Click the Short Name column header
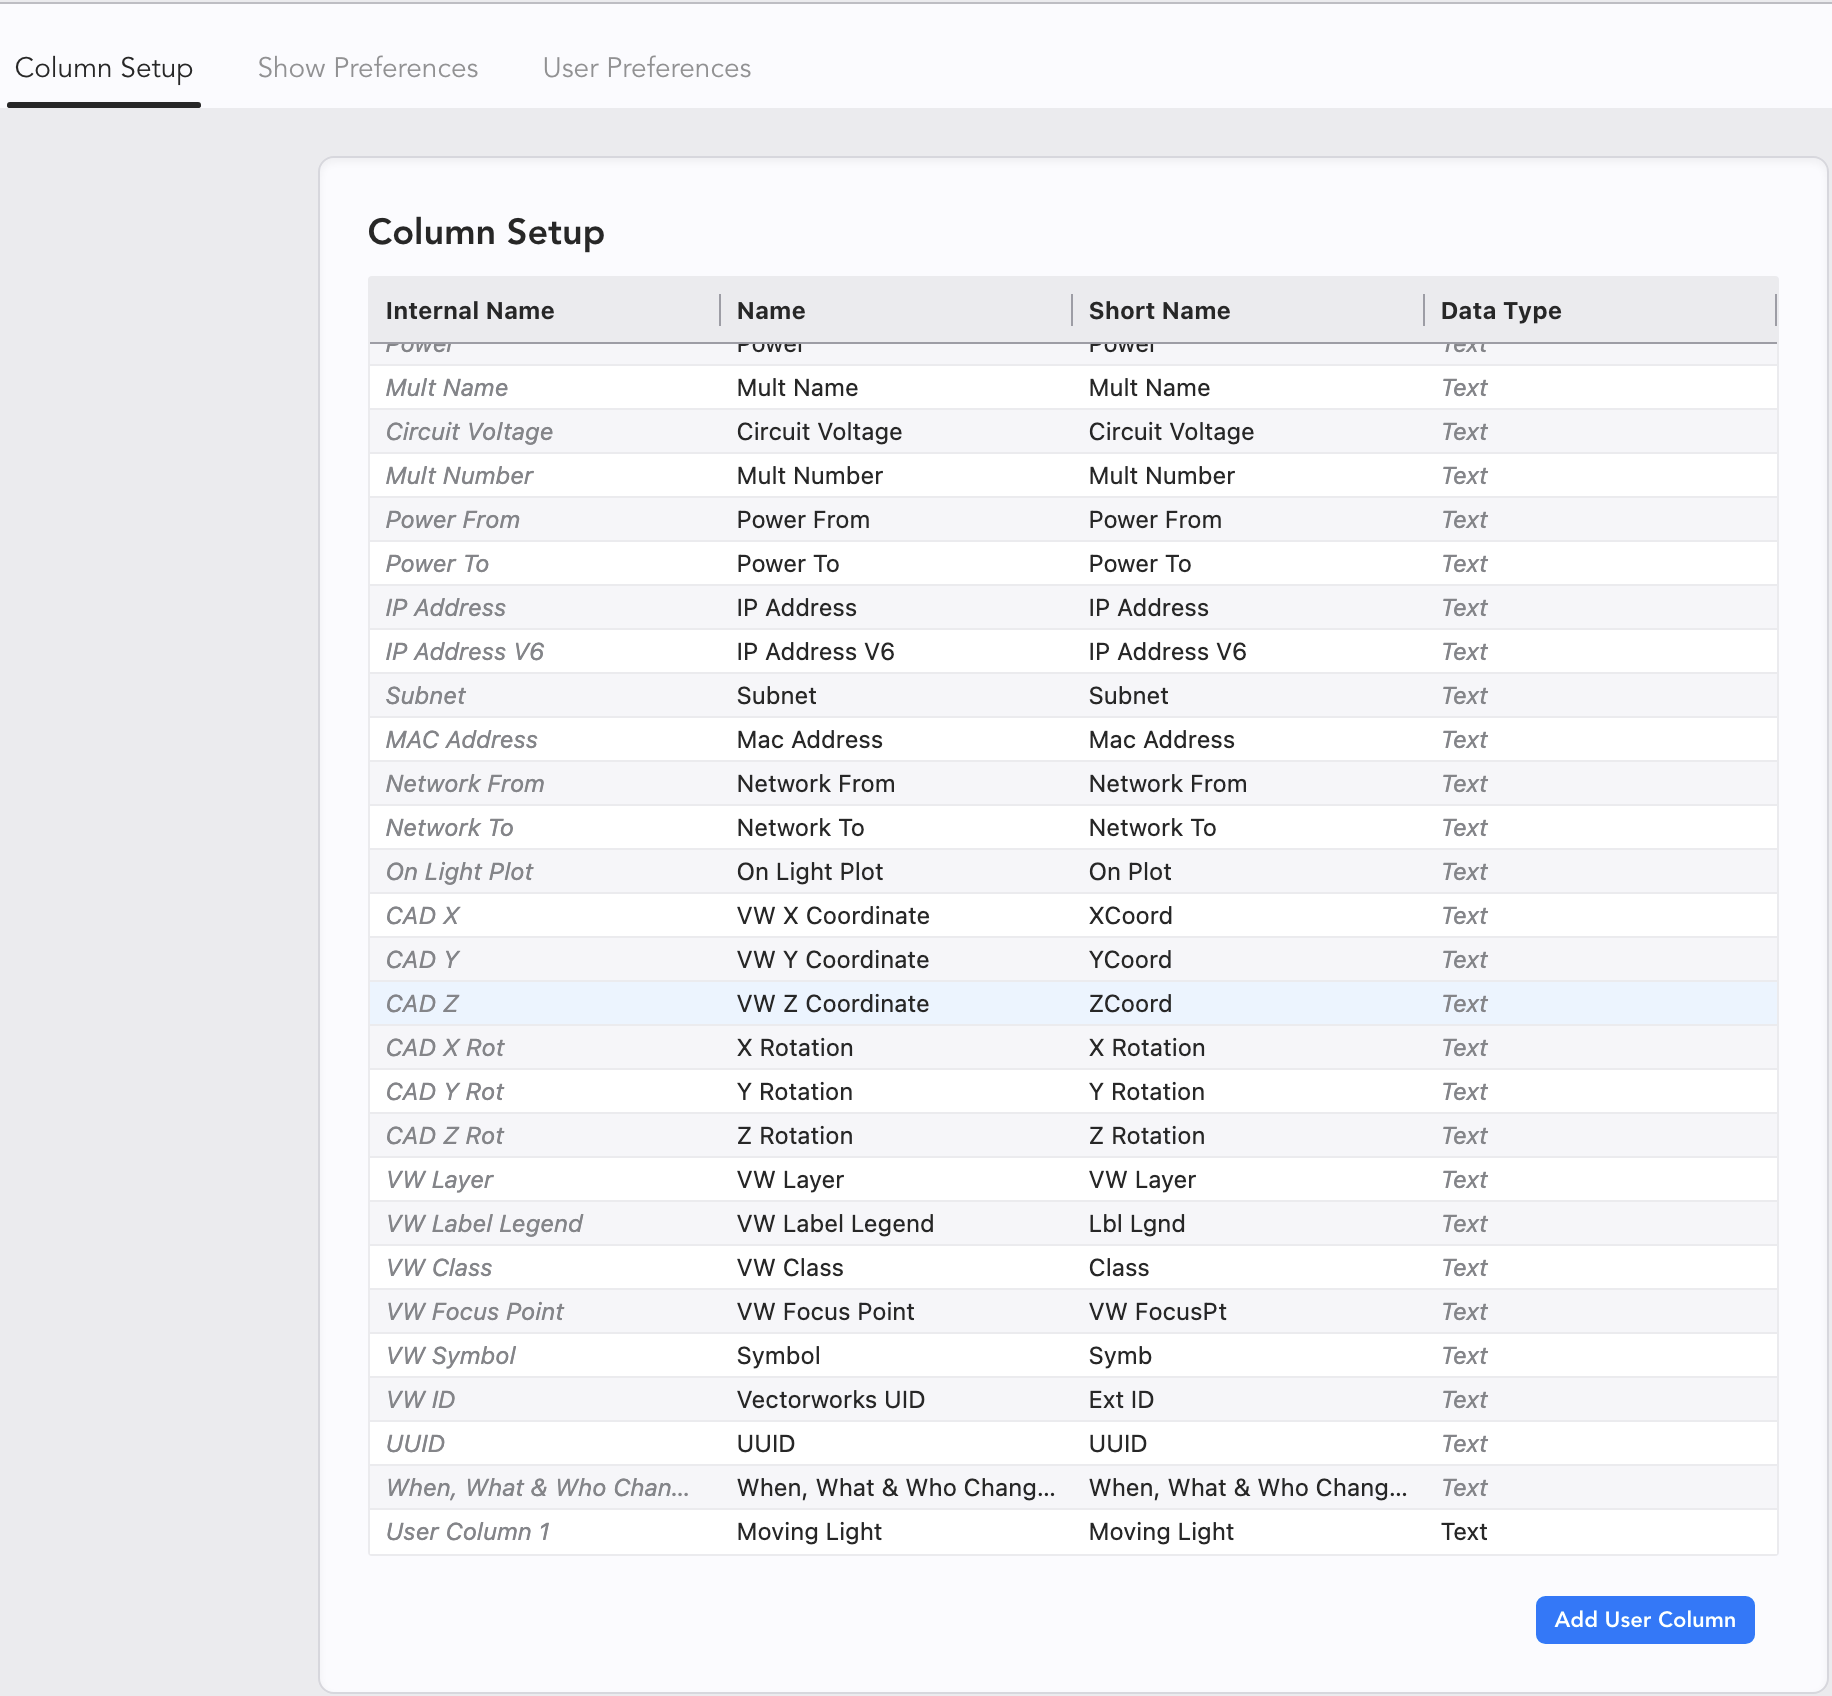The height and width of the screenshot is (1696, 1832). point(1160,311)
